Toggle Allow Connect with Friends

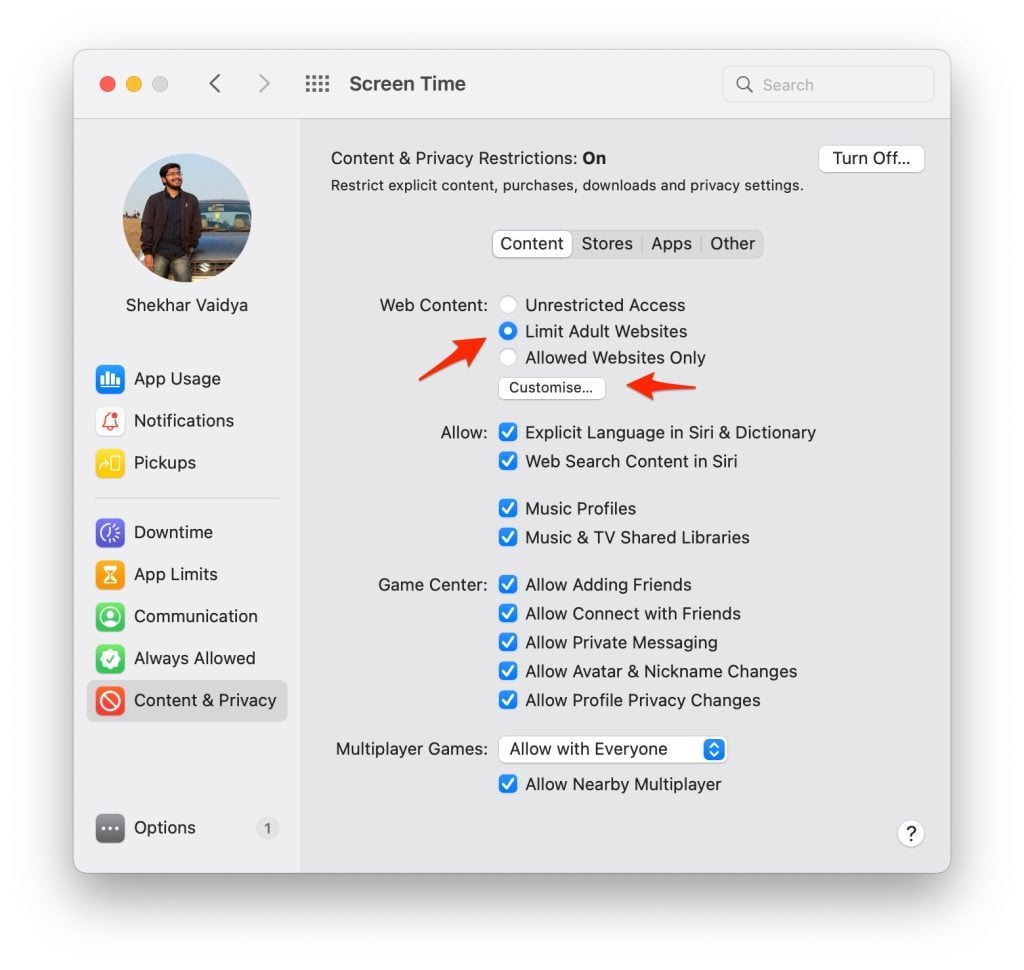[507, 613]
